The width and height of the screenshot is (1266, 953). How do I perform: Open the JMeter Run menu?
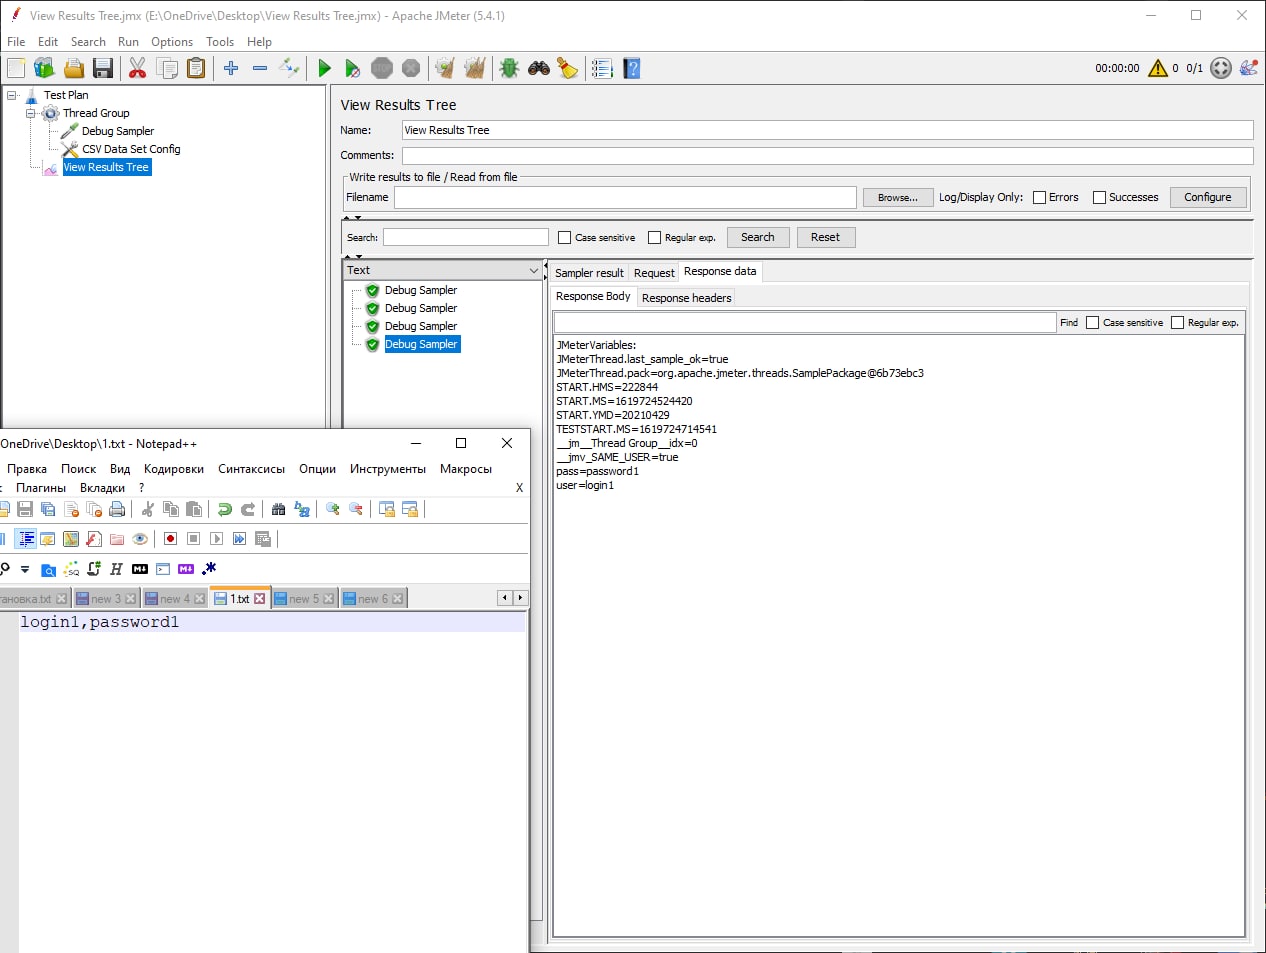tap(128, 42)
